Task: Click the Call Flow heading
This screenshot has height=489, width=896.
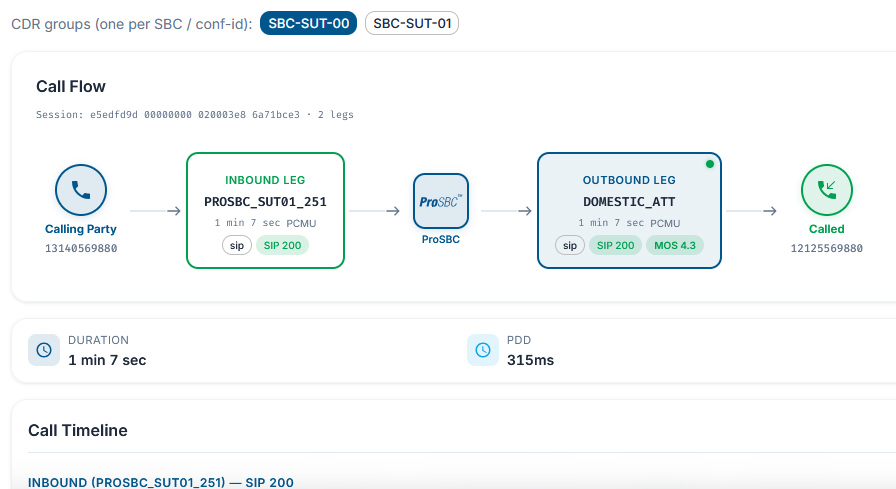Action: [71, 86]
